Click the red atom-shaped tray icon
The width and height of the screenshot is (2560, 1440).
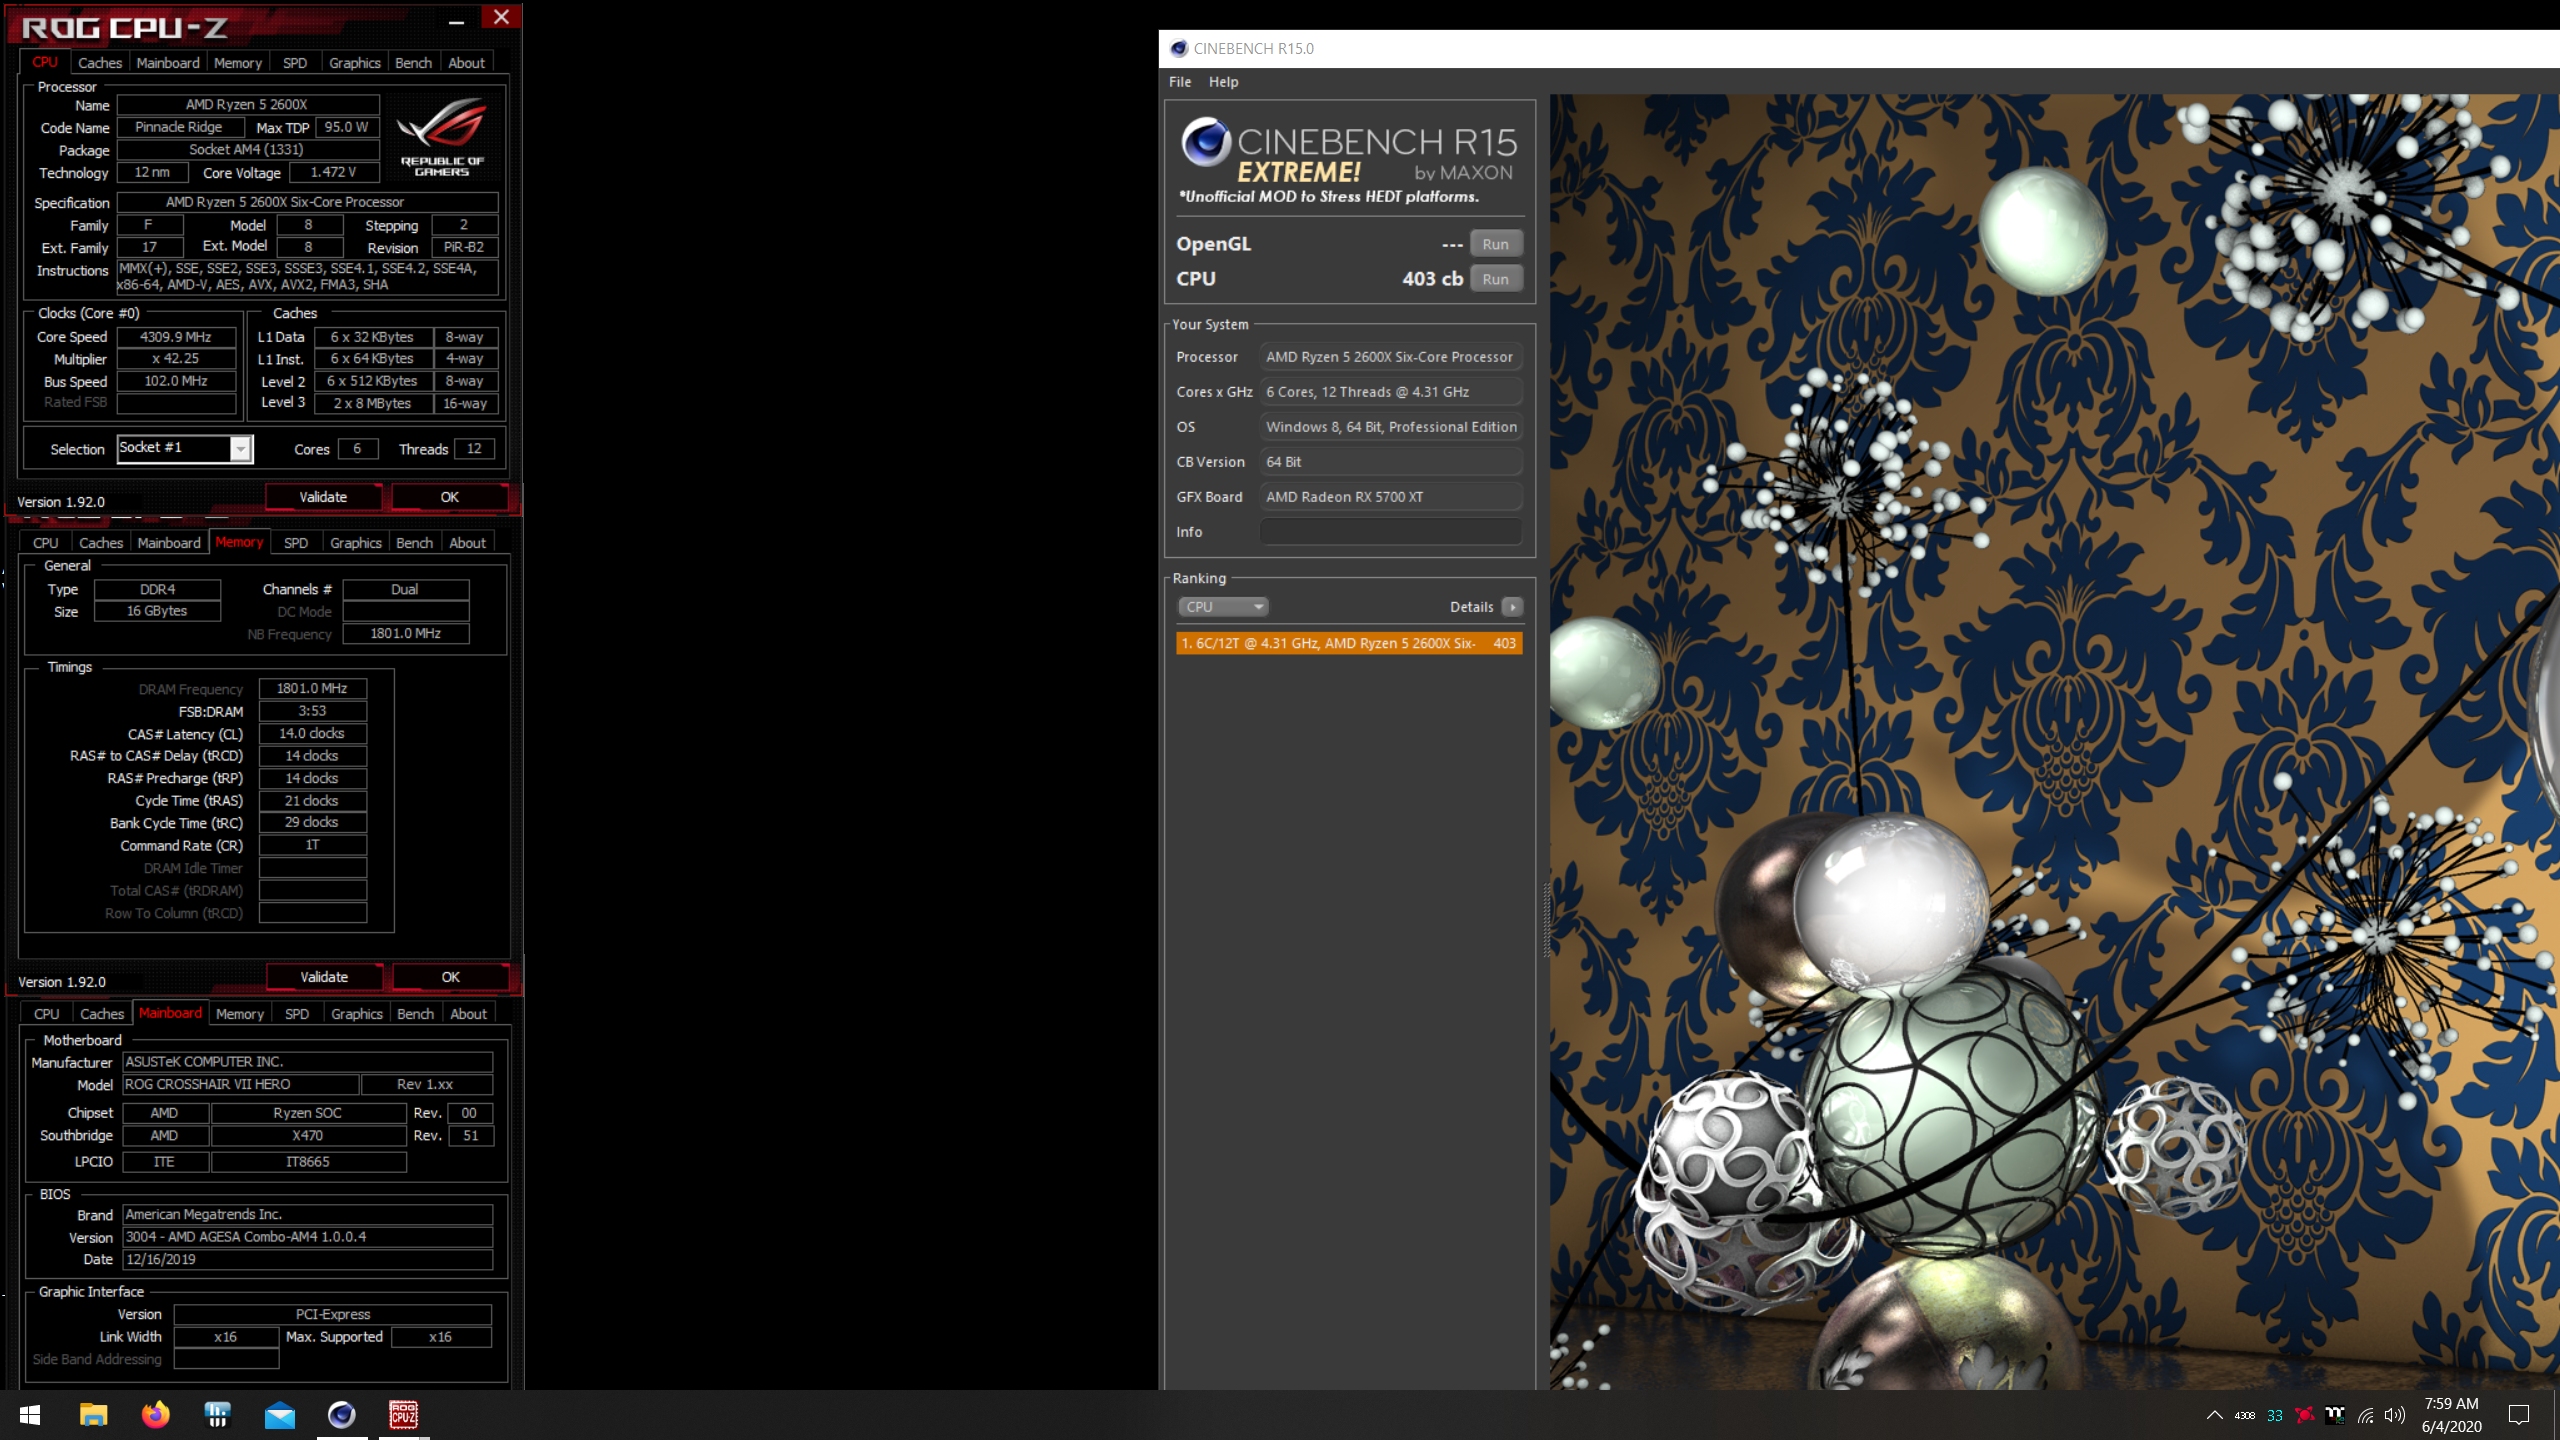[x=2305, y=1415]
